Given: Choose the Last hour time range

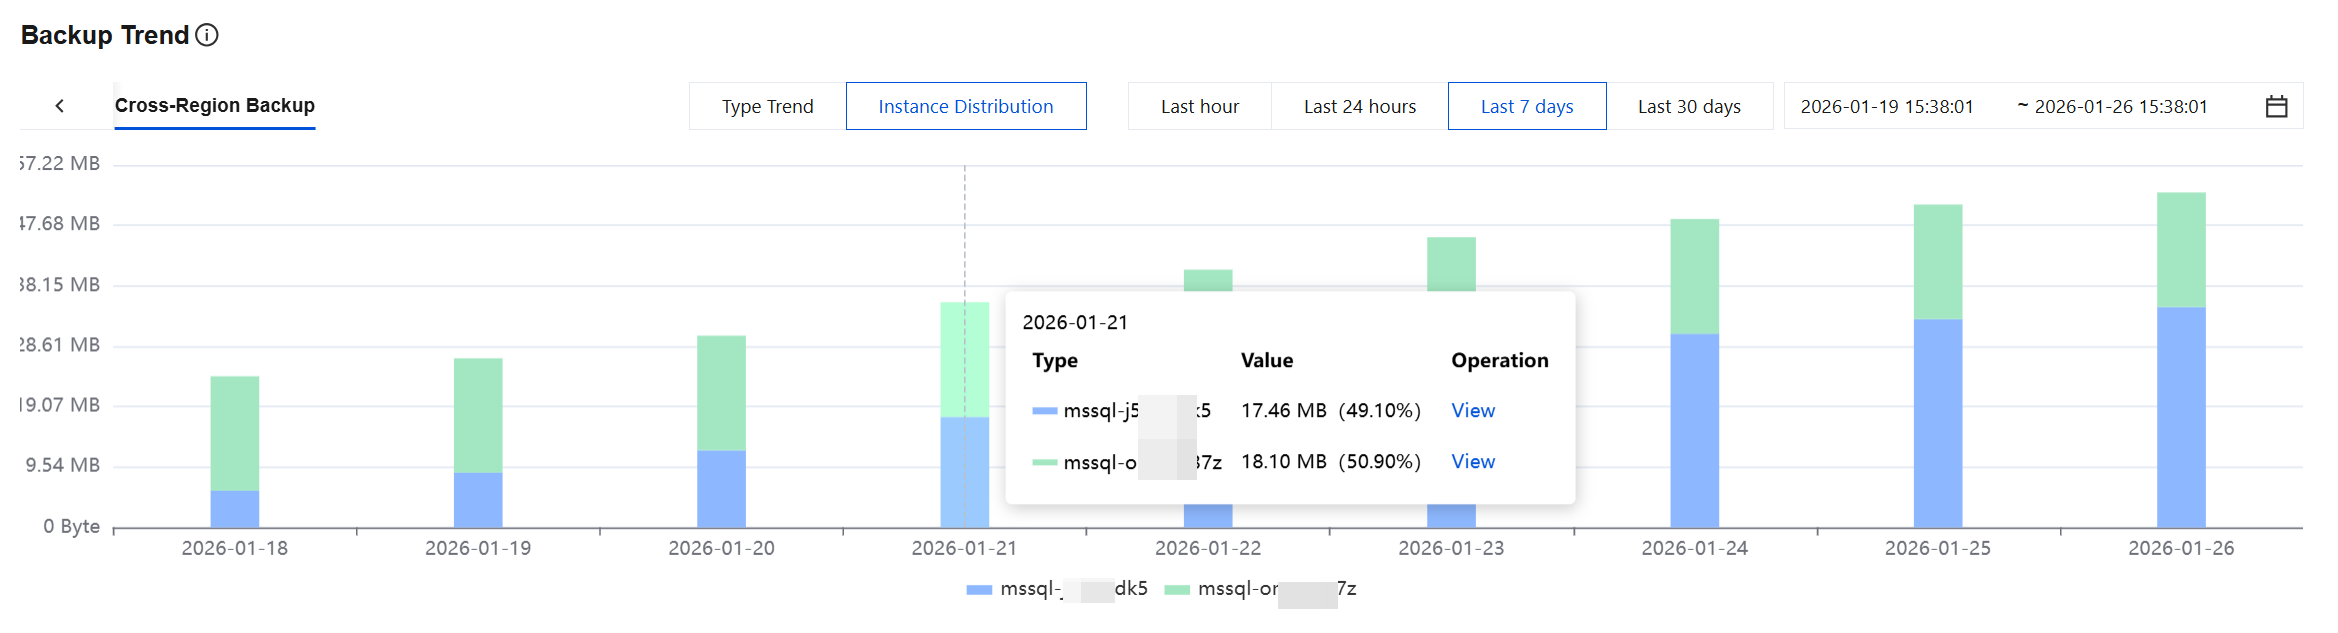Looking at the screenshot, I should (x=1199, y=106).
